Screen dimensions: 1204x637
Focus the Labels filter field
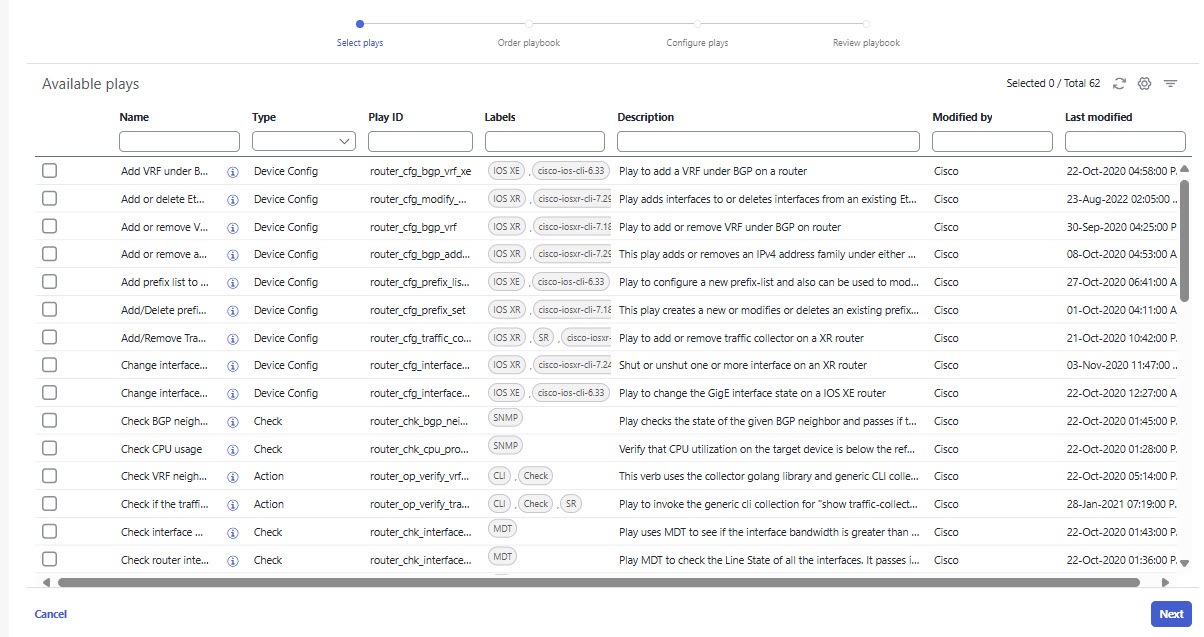pyautogui.click(x=545, y=141)
